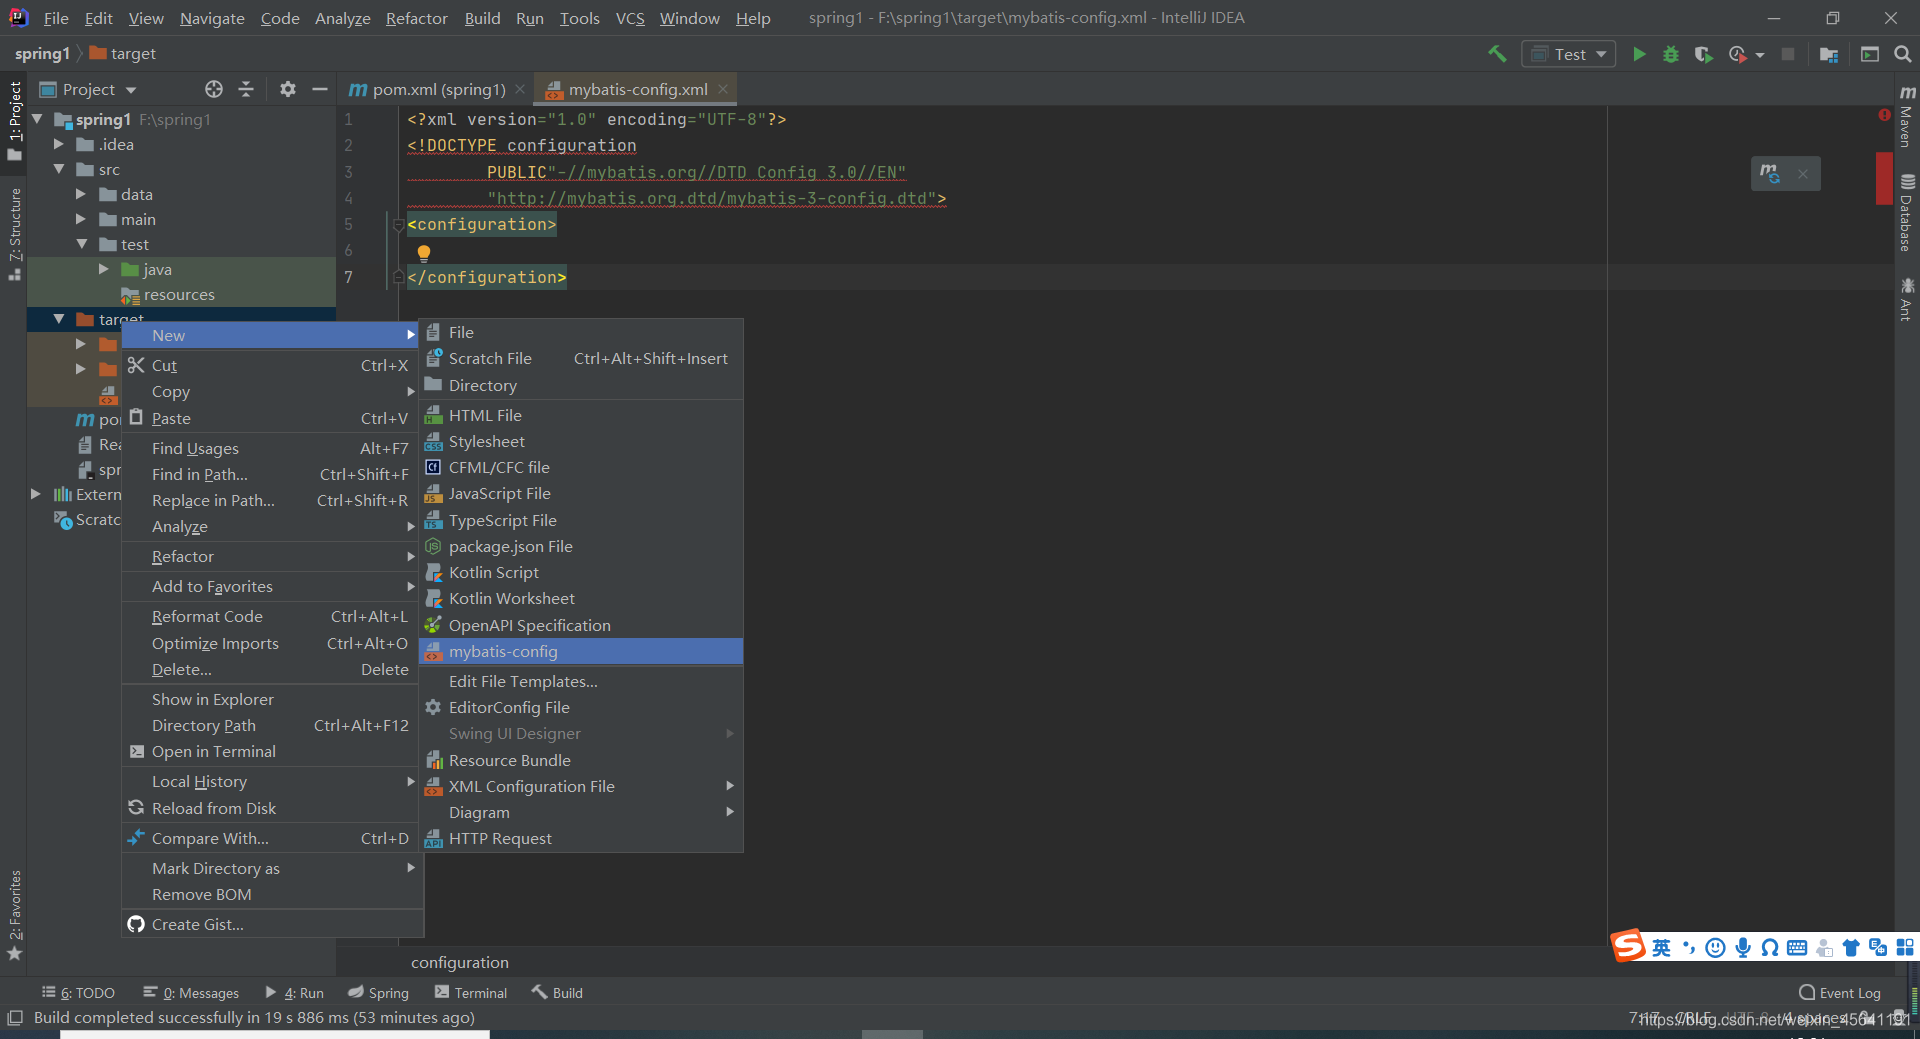
Task: Start debugging with the green bug icon
Action: coord(1670,54)
